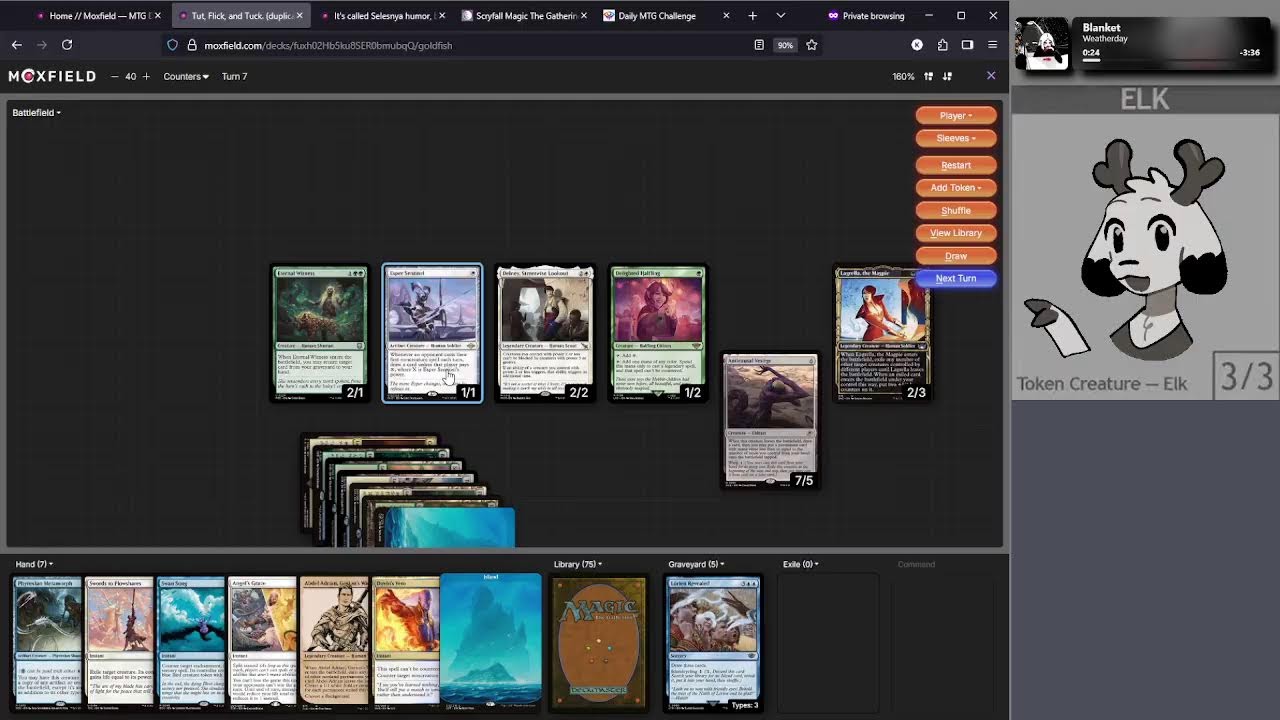Image resolution: width=1280 pixels, height=720 pixels.
Task: Open the browser extensions menu
Action: tap(942, 45)
